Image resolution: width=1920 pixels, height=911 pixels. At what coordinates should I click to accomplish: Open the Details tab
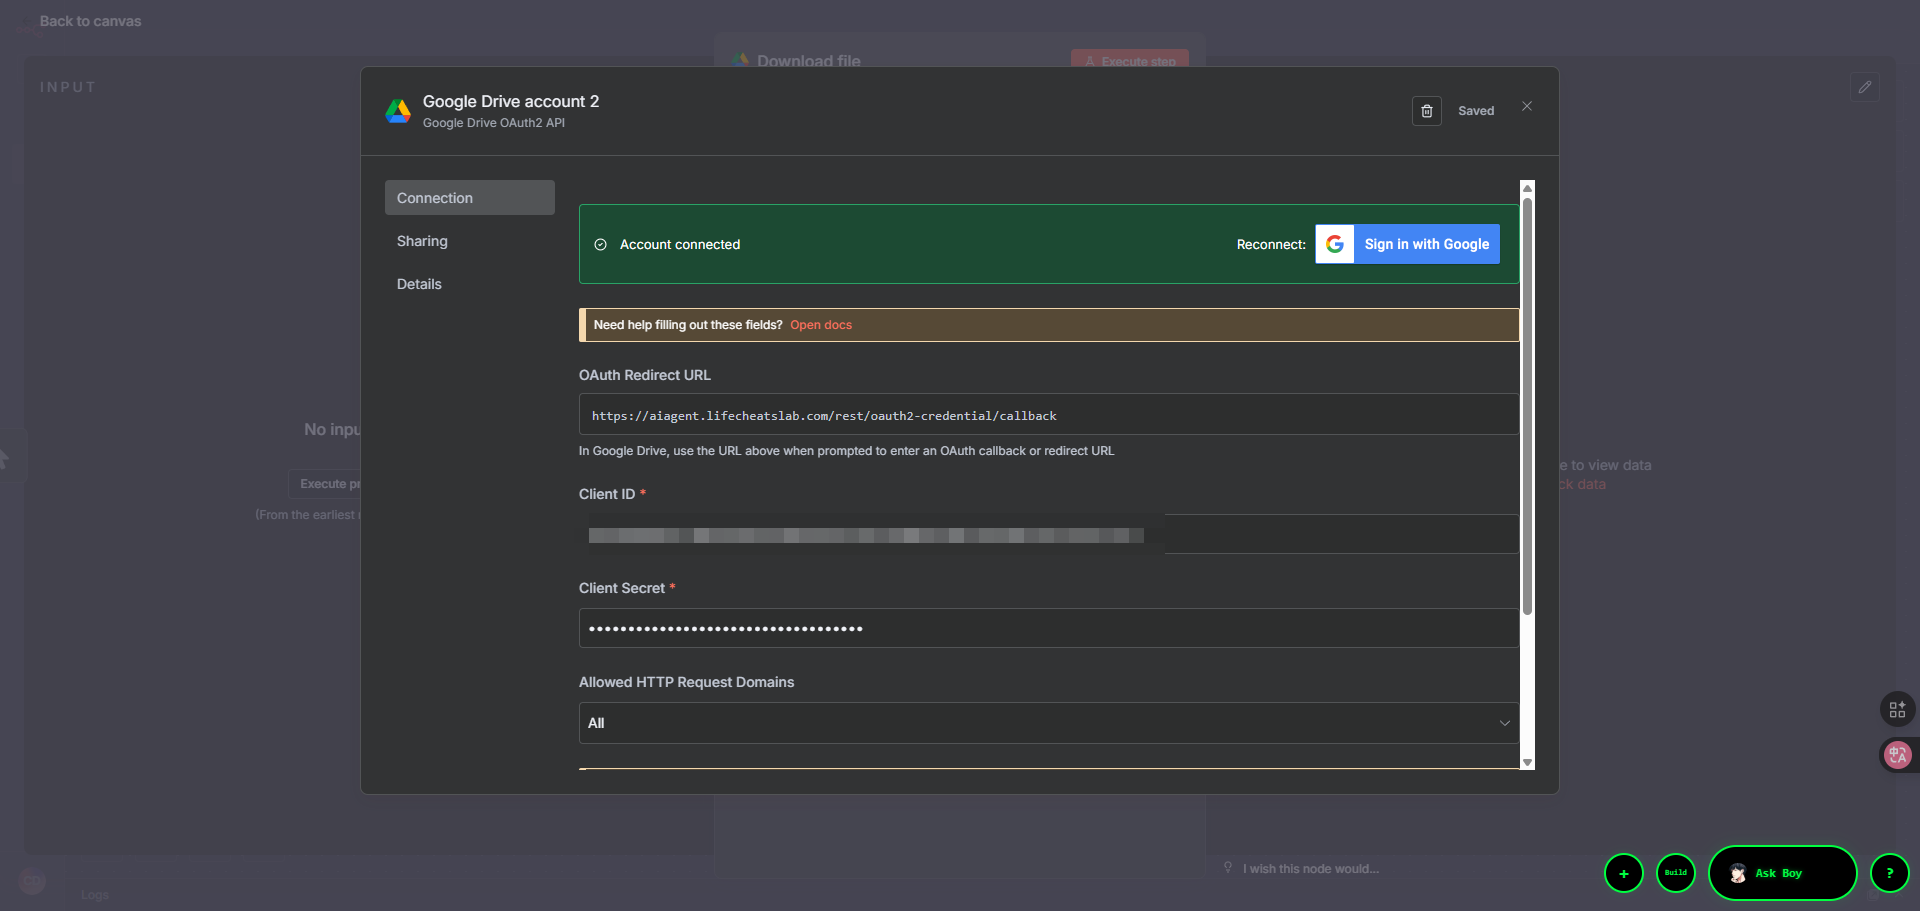click(x=419, y=284)
